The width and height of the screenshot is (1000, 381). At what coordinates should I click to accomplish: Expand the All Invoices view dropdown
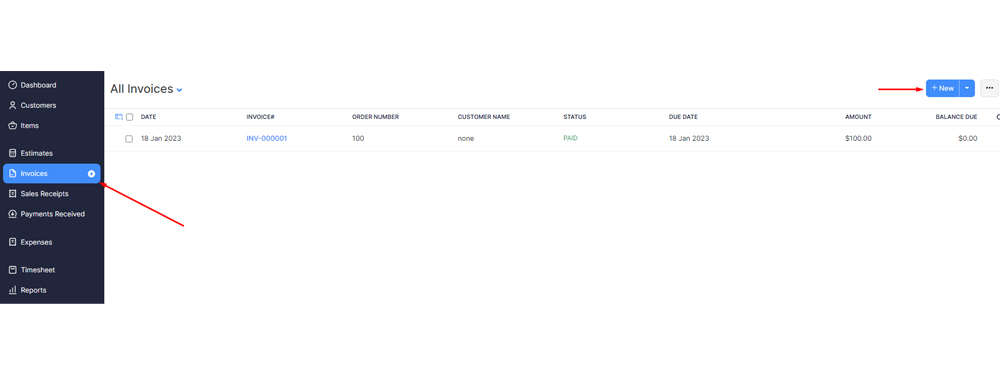179,90
